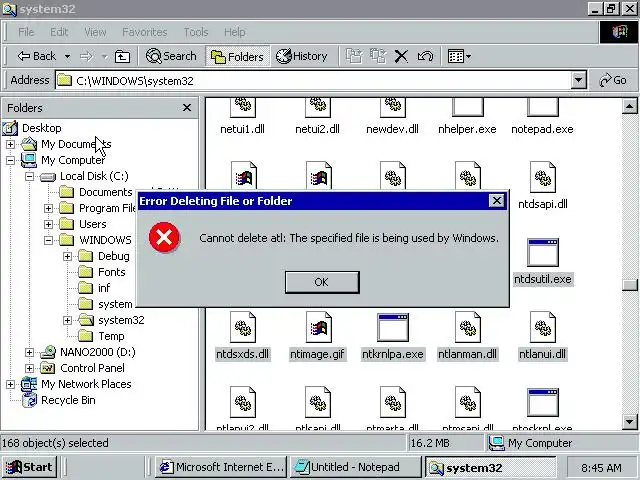Viewport: 640px width, 480px height.
Task: Click the Forward arrow button
Action: coord(86,56)
